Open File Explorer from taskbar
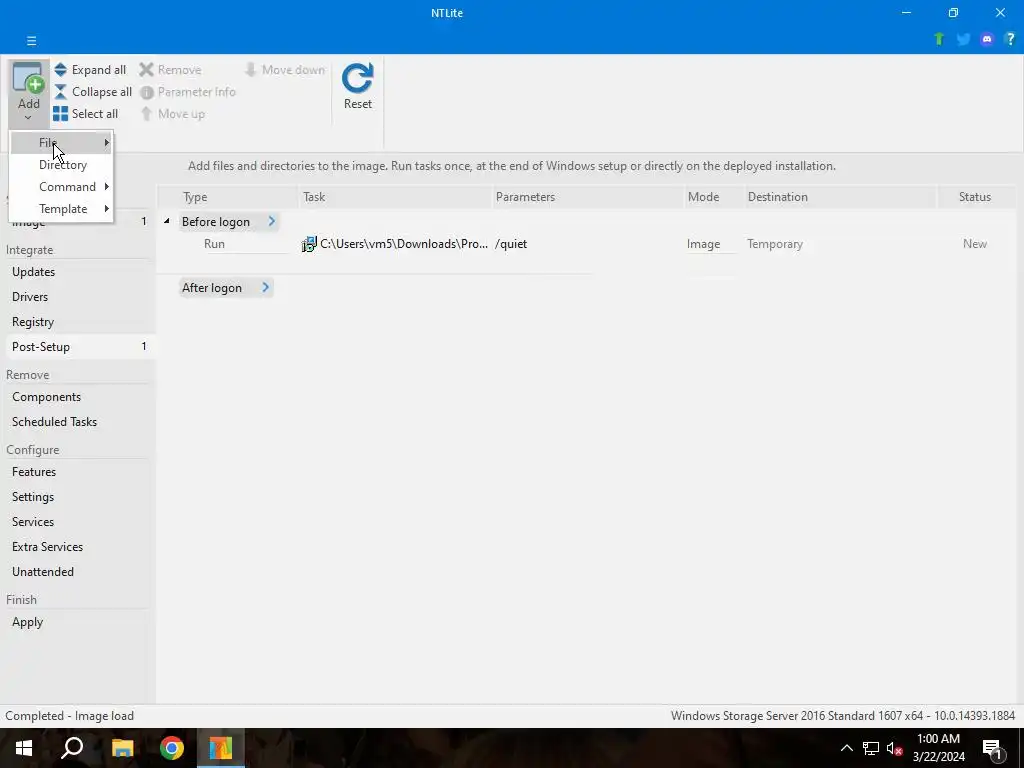Screen dimensions: 1024x768 point(122,748)
